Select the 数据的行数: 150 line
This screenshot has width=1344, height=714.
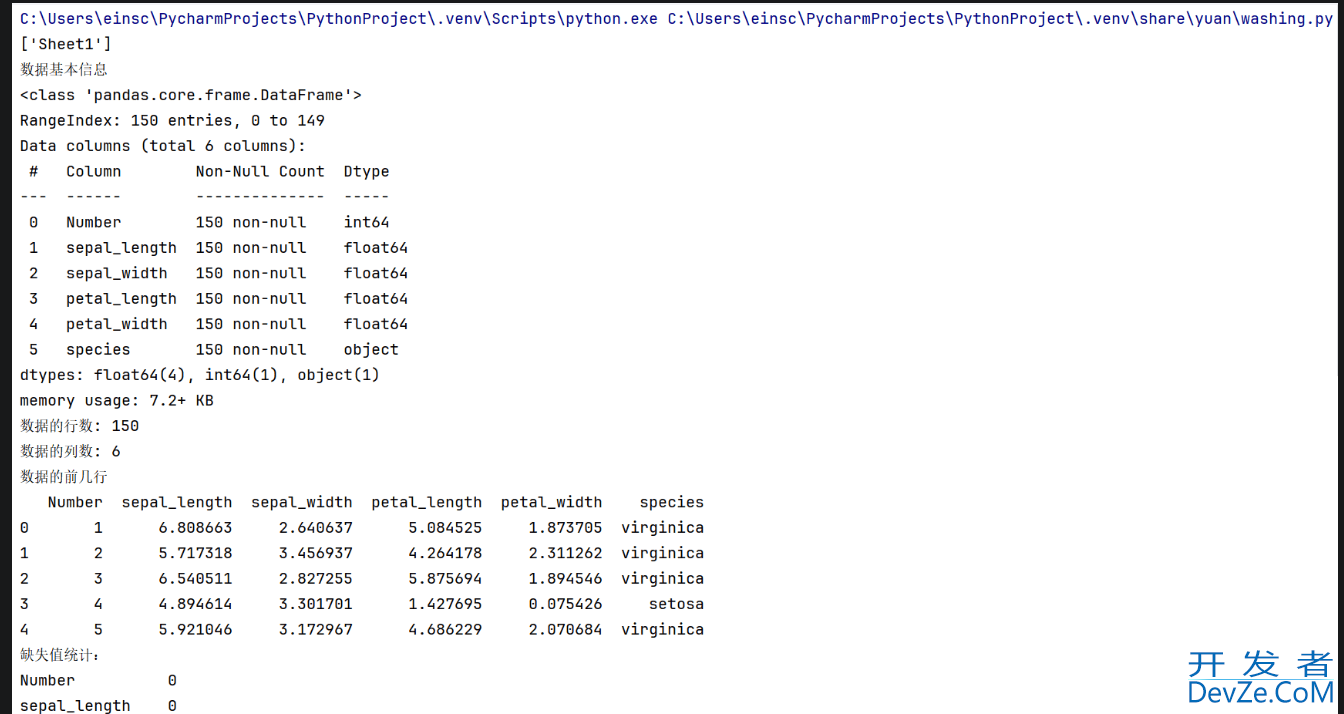tap(80, 426)
